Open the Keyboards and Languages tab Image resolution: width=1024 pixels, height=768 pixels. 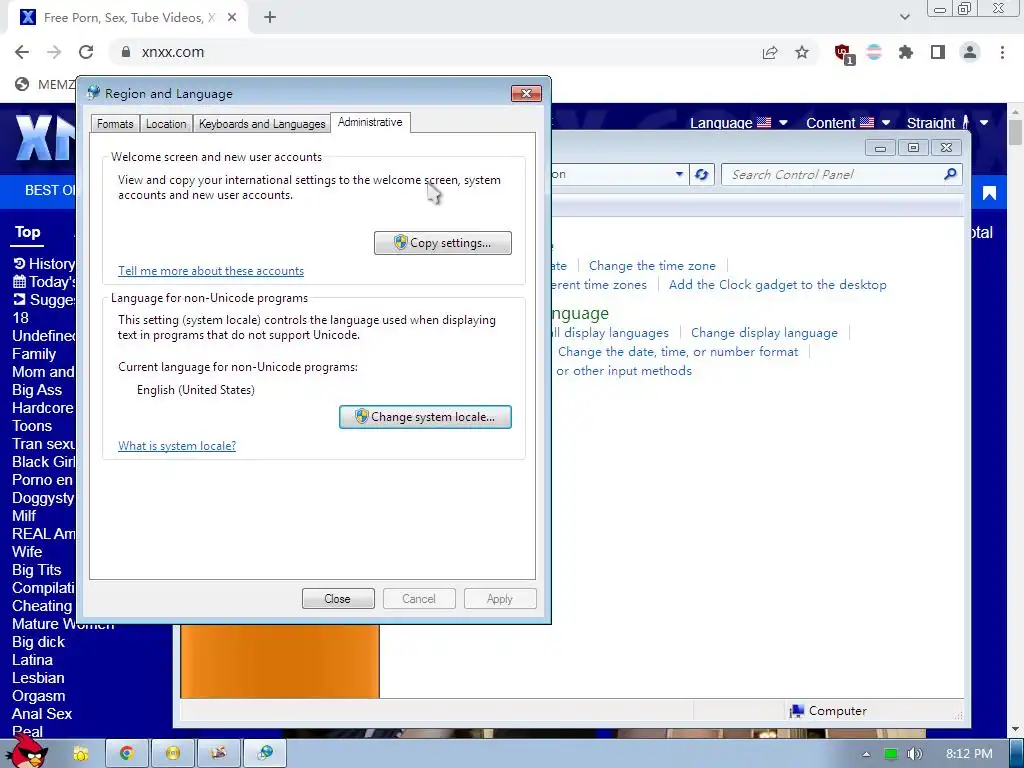click(262, 123)
